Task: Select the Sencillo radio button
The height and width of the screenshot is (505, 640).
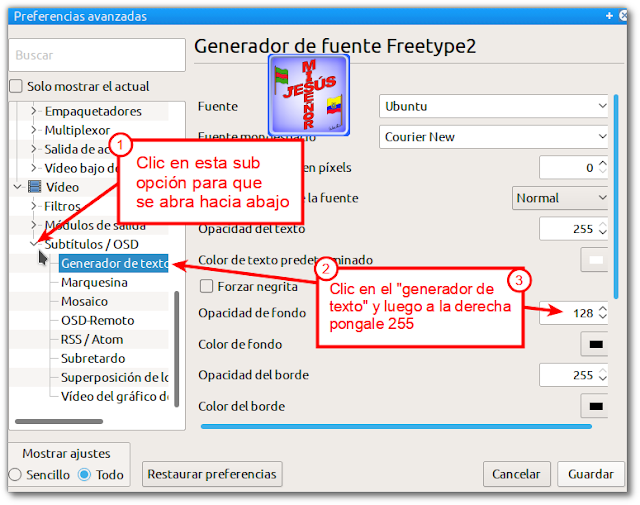Action: (15, 474)
